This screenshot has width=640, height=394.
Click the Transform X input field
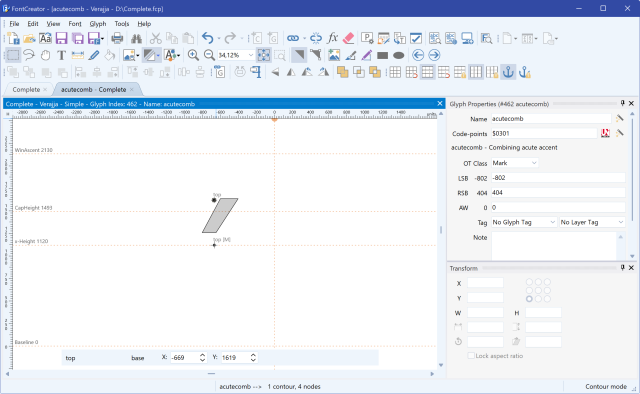coord(485,283)
